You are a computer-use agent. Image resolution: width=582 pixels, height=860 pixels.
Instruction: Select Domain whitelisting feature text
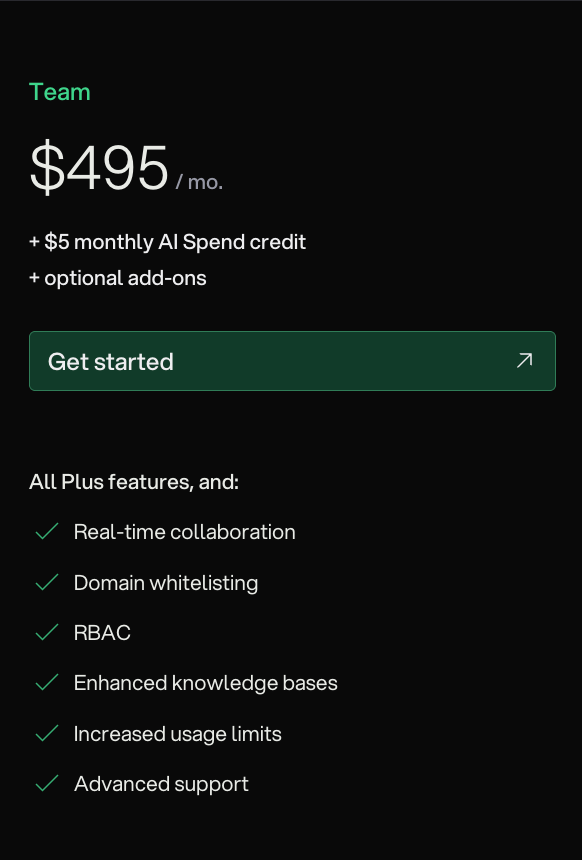(166, 583)
